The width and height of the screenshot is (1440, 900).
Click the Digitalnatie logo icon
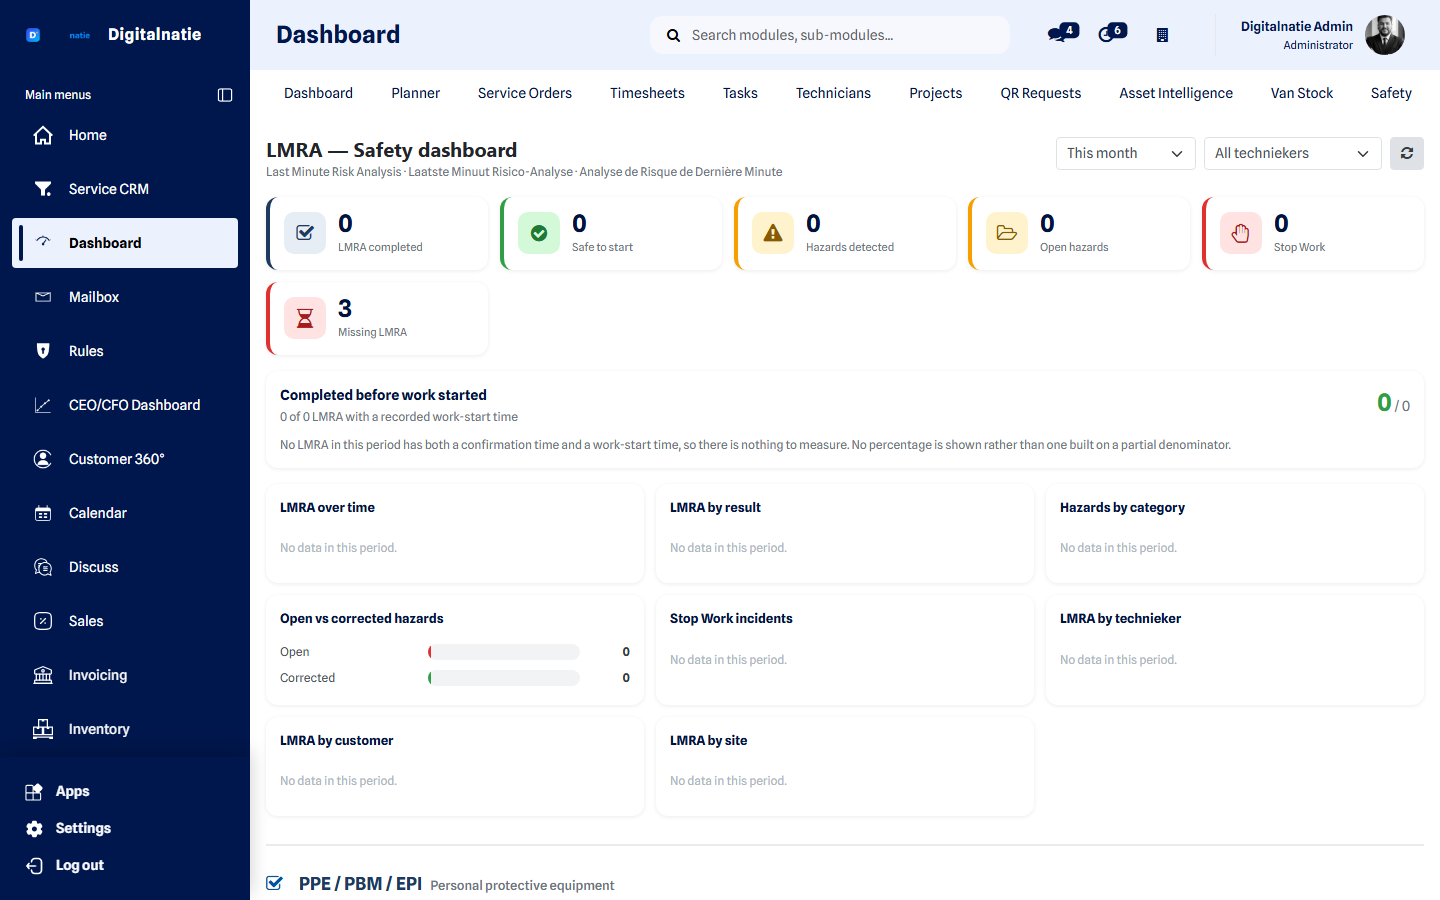point(33,35)
